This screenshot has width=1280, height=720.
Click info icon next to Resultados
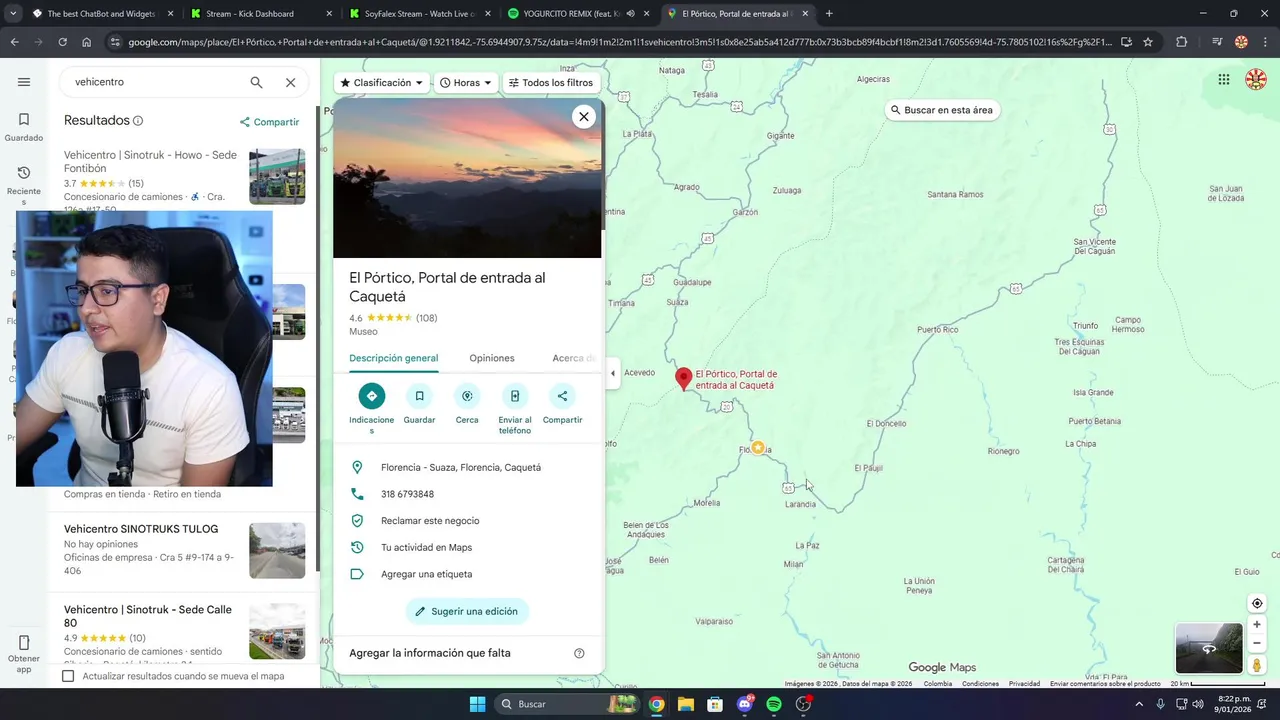click(138, 121)
